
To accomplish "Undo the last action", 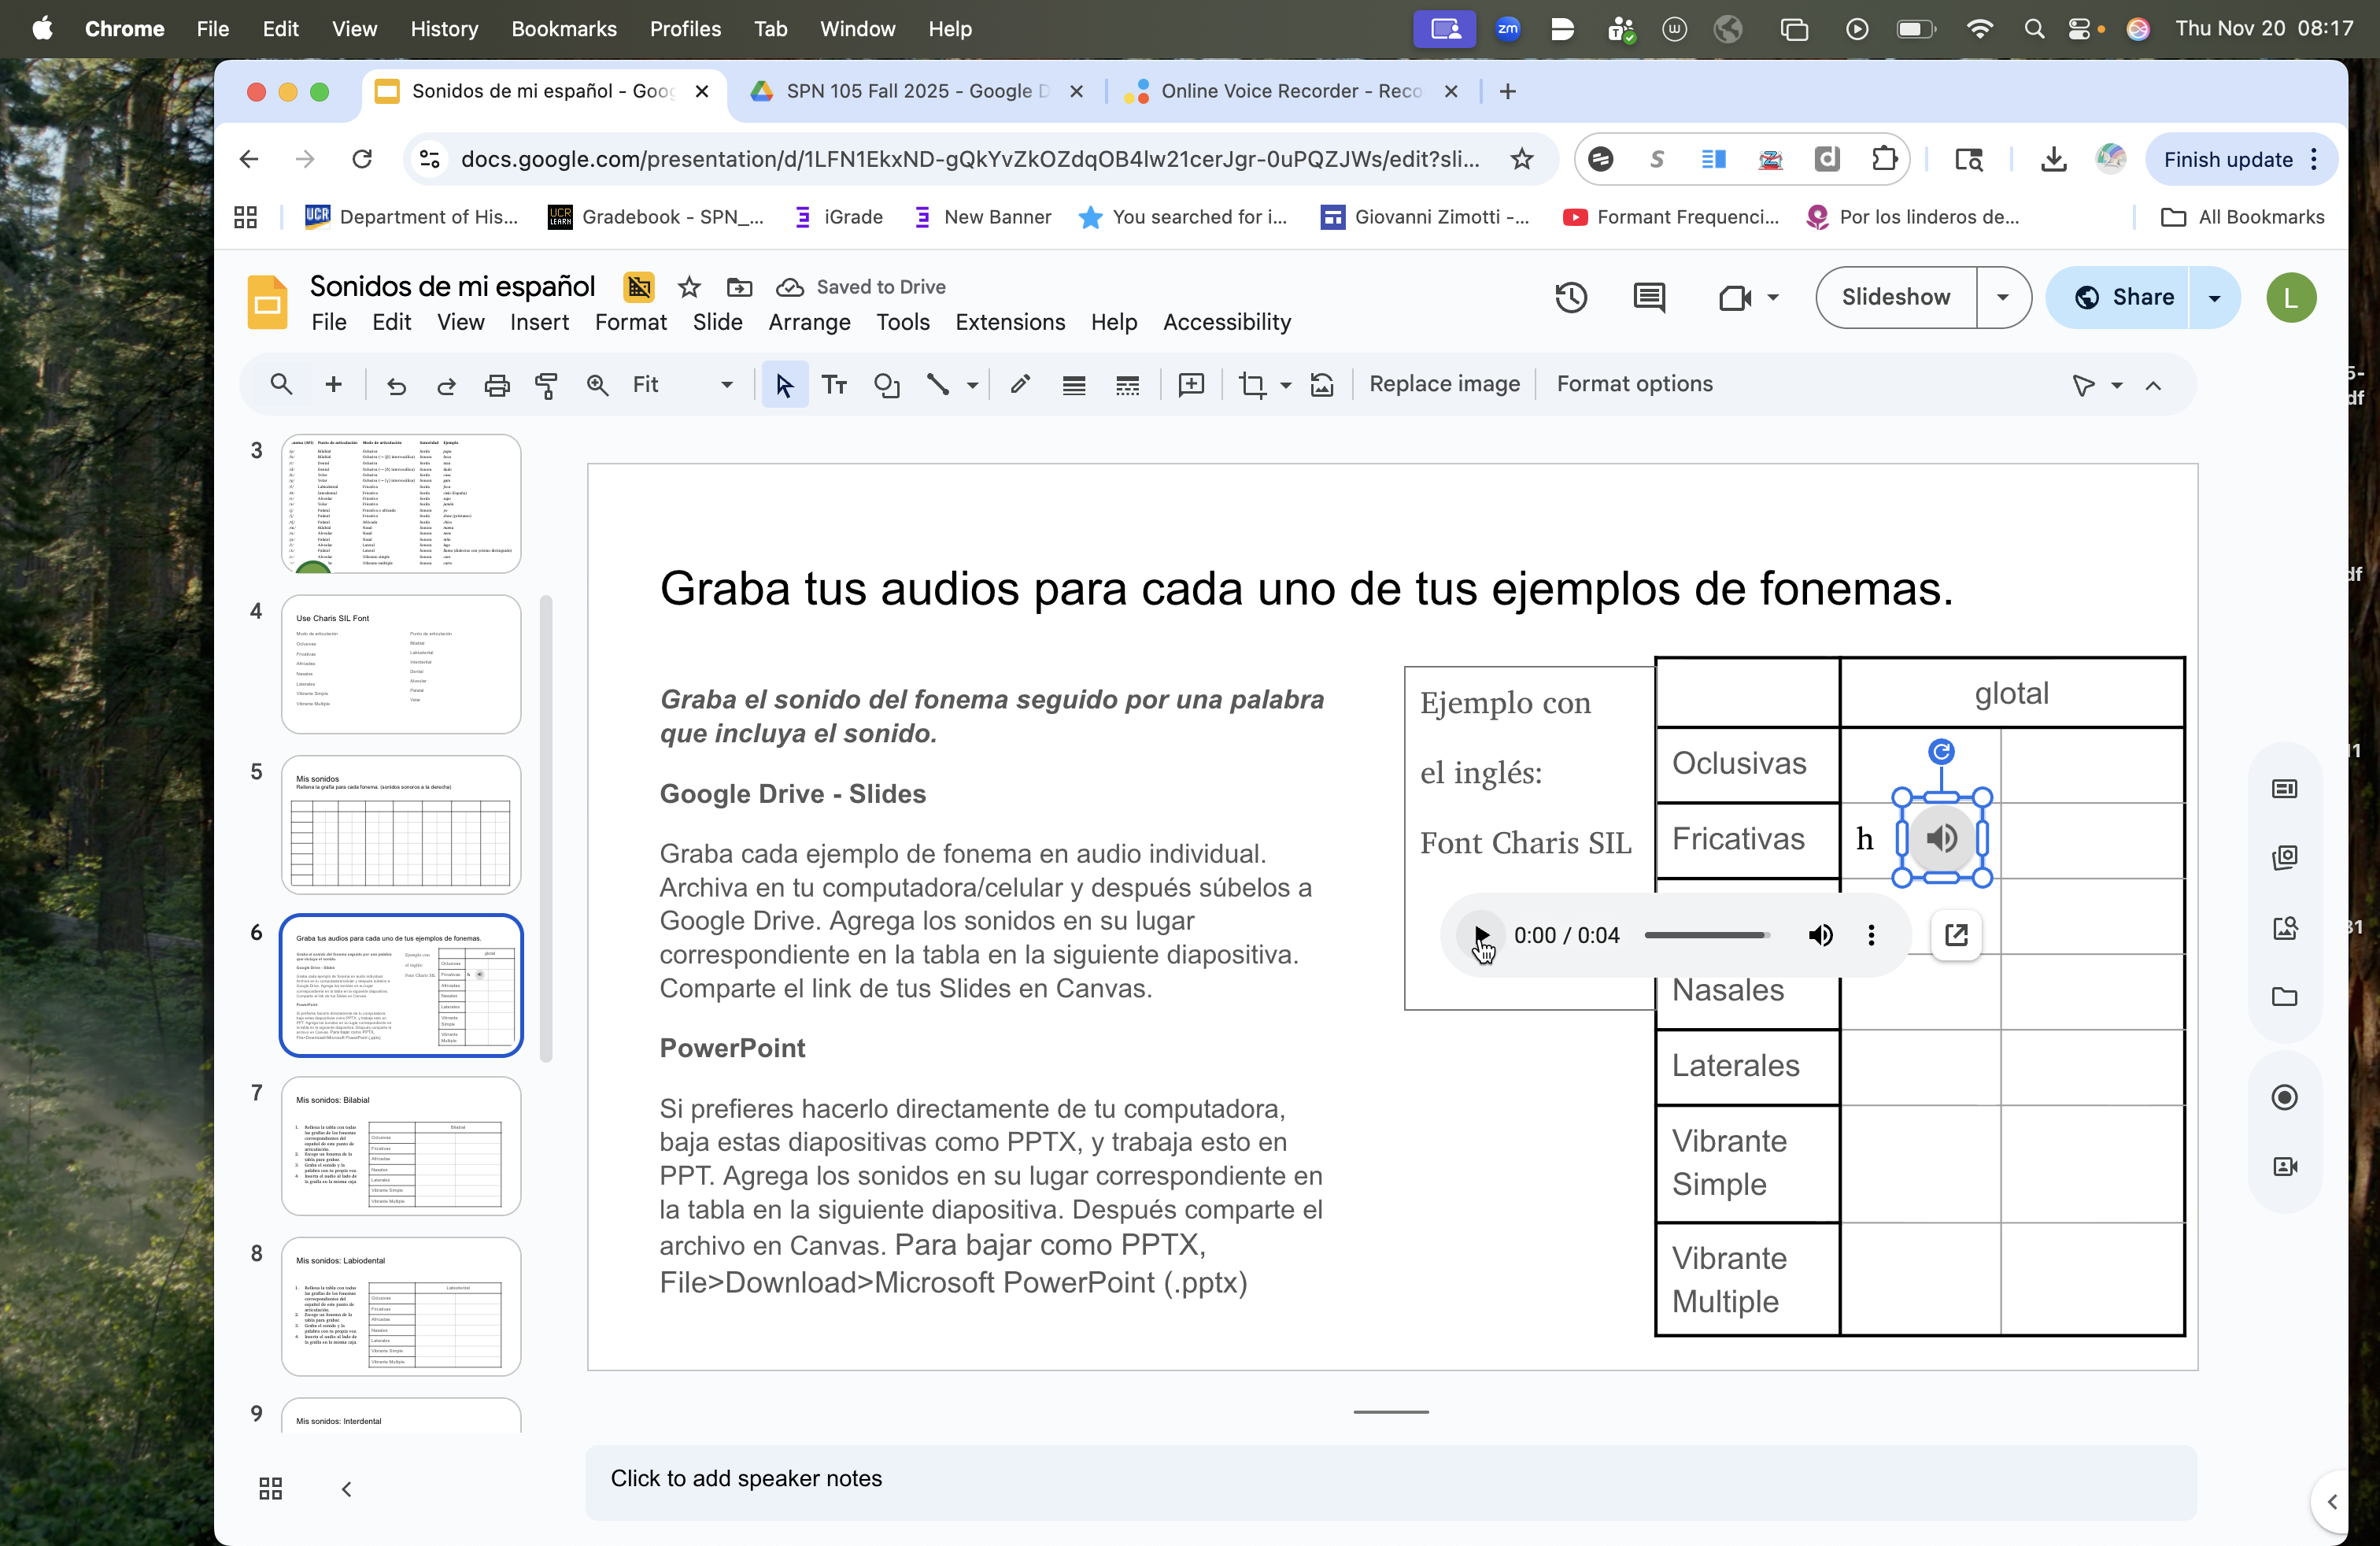I will [x=397, y=385].
